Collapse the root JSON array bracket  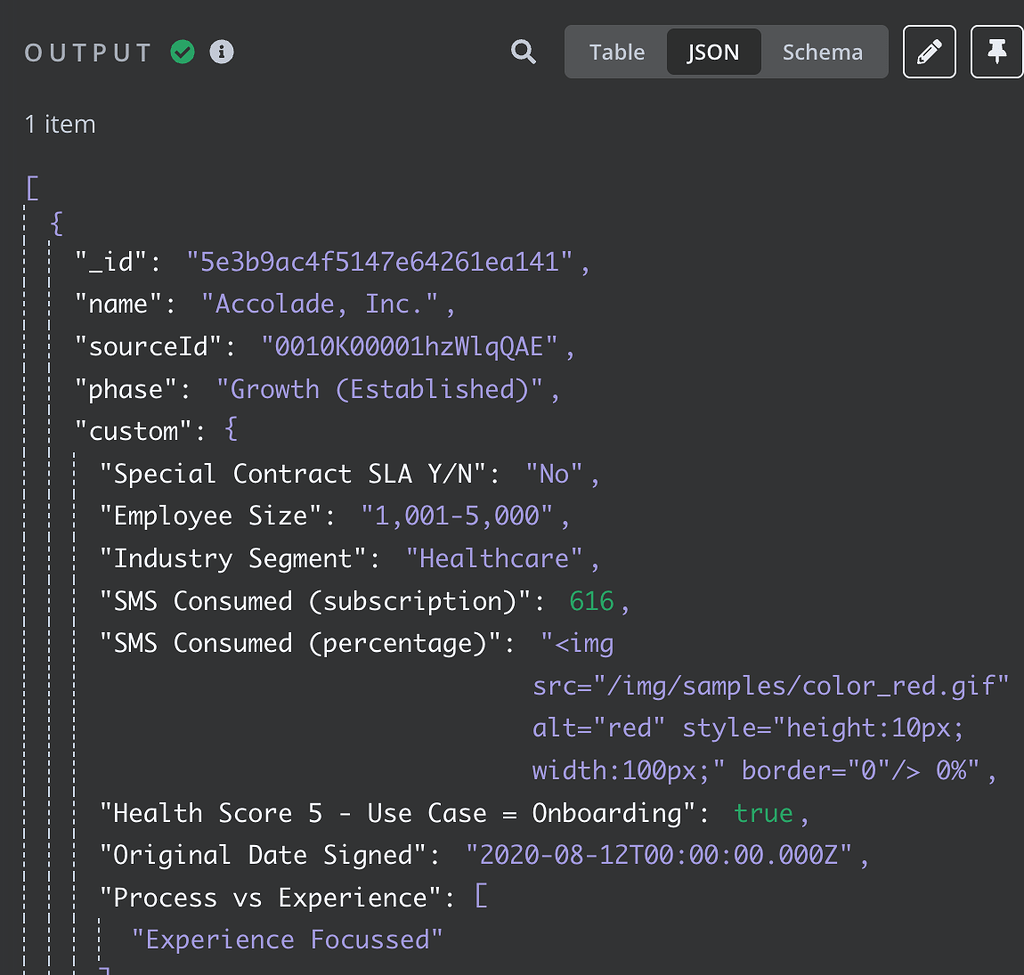point(31,187)
